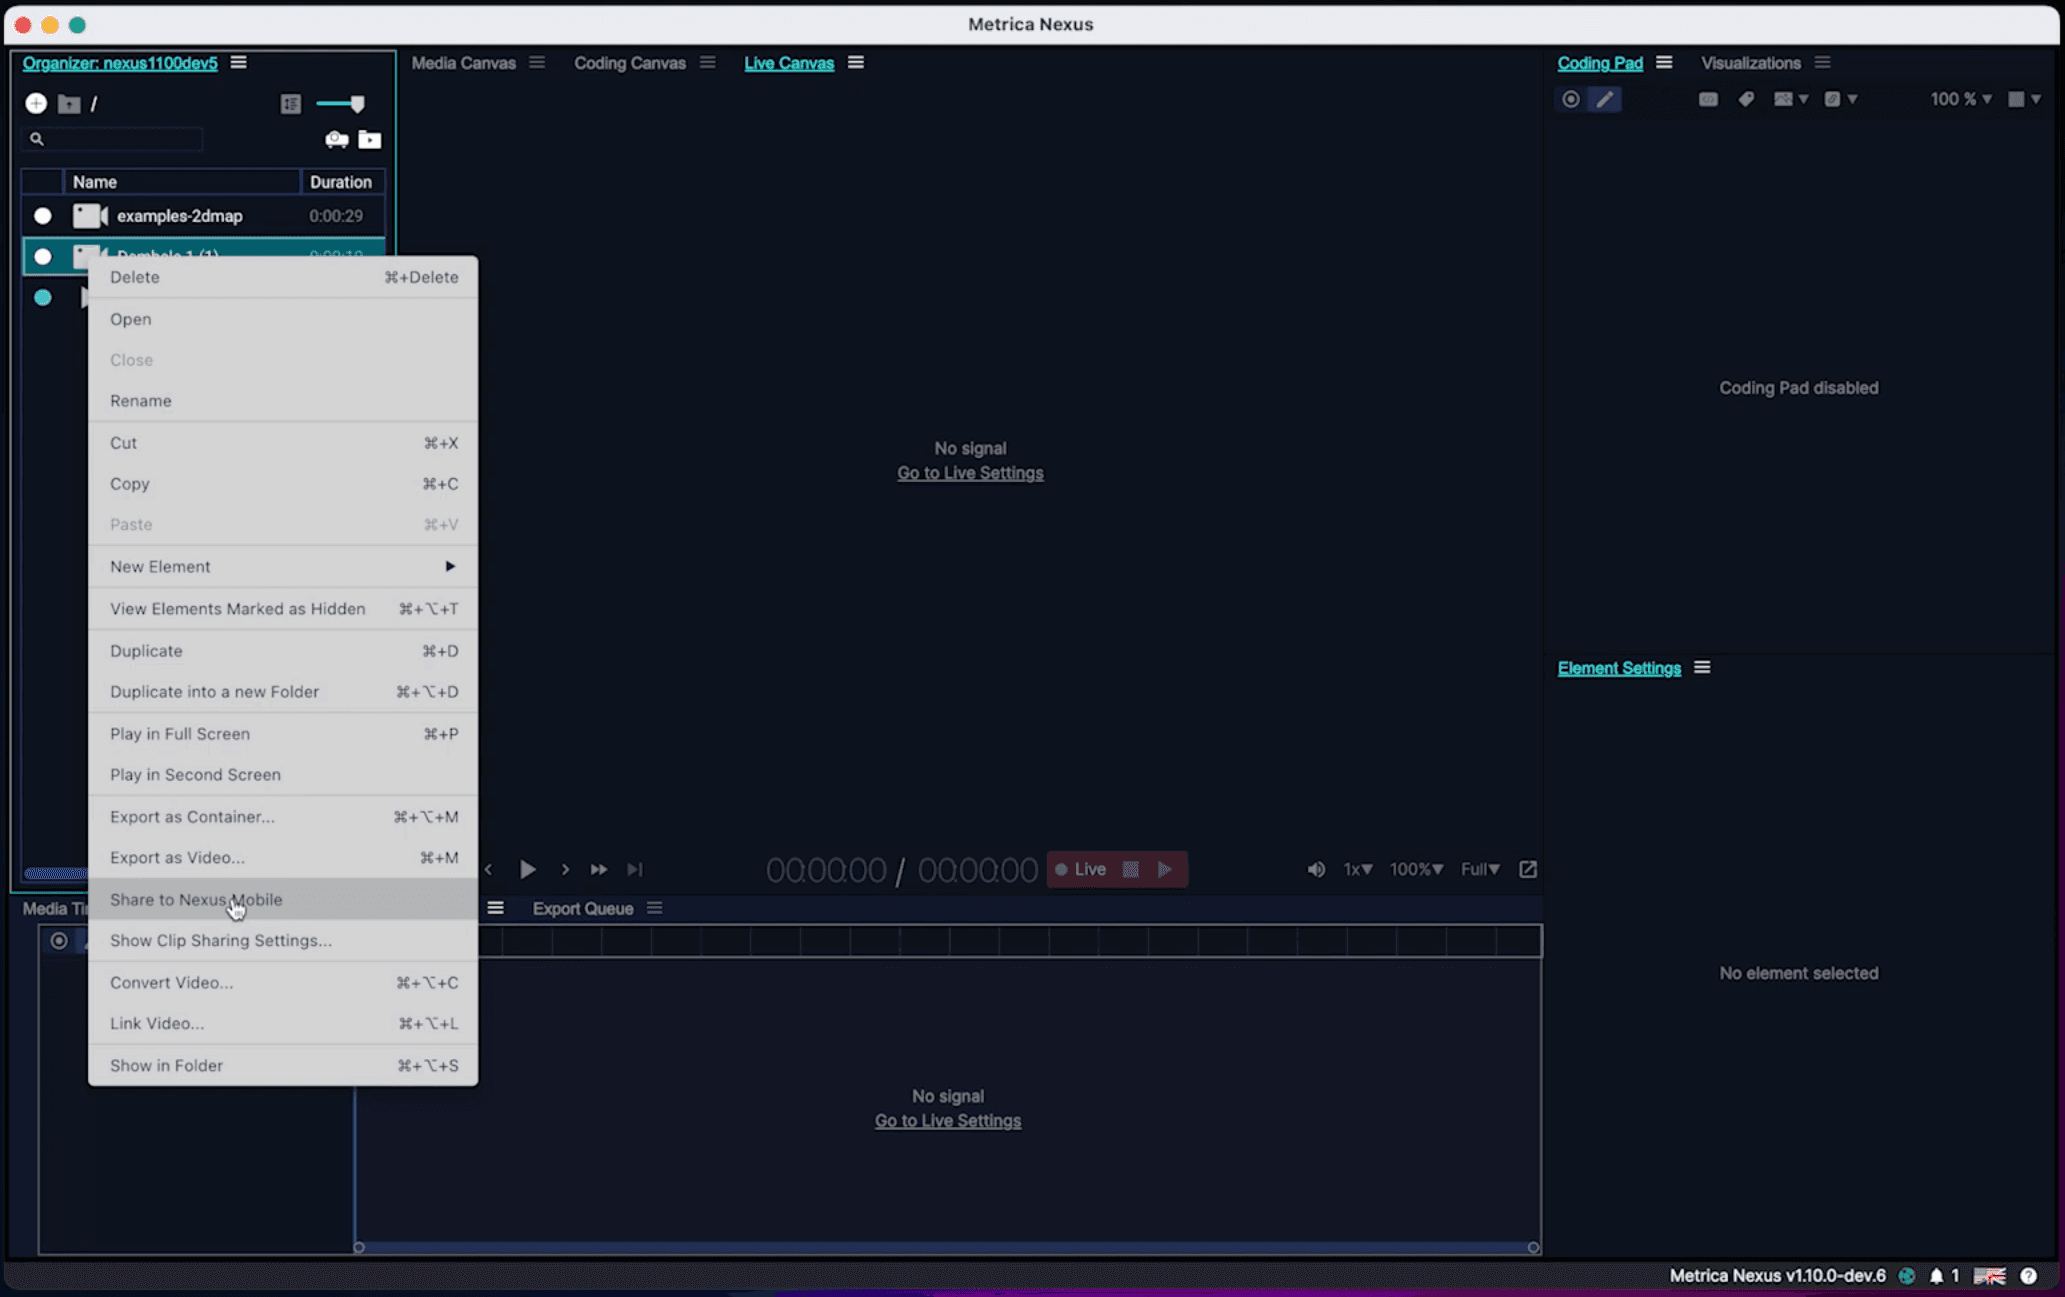This screenshot has width=2065, height=1297.
Task: Toggle the white circle beside examples-2dmap
Action: pyautogui.click(x=43, y=216)
